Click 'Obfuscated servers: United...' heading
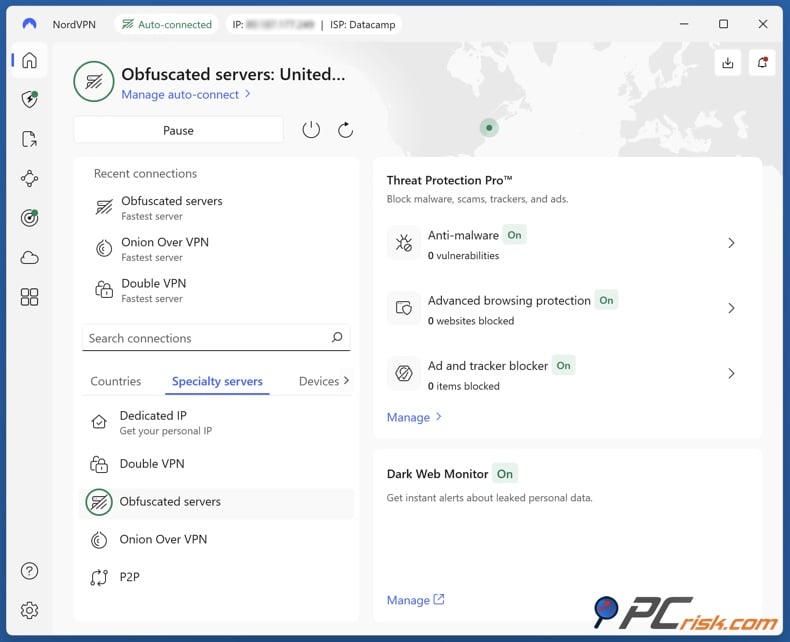 (233, 74)
